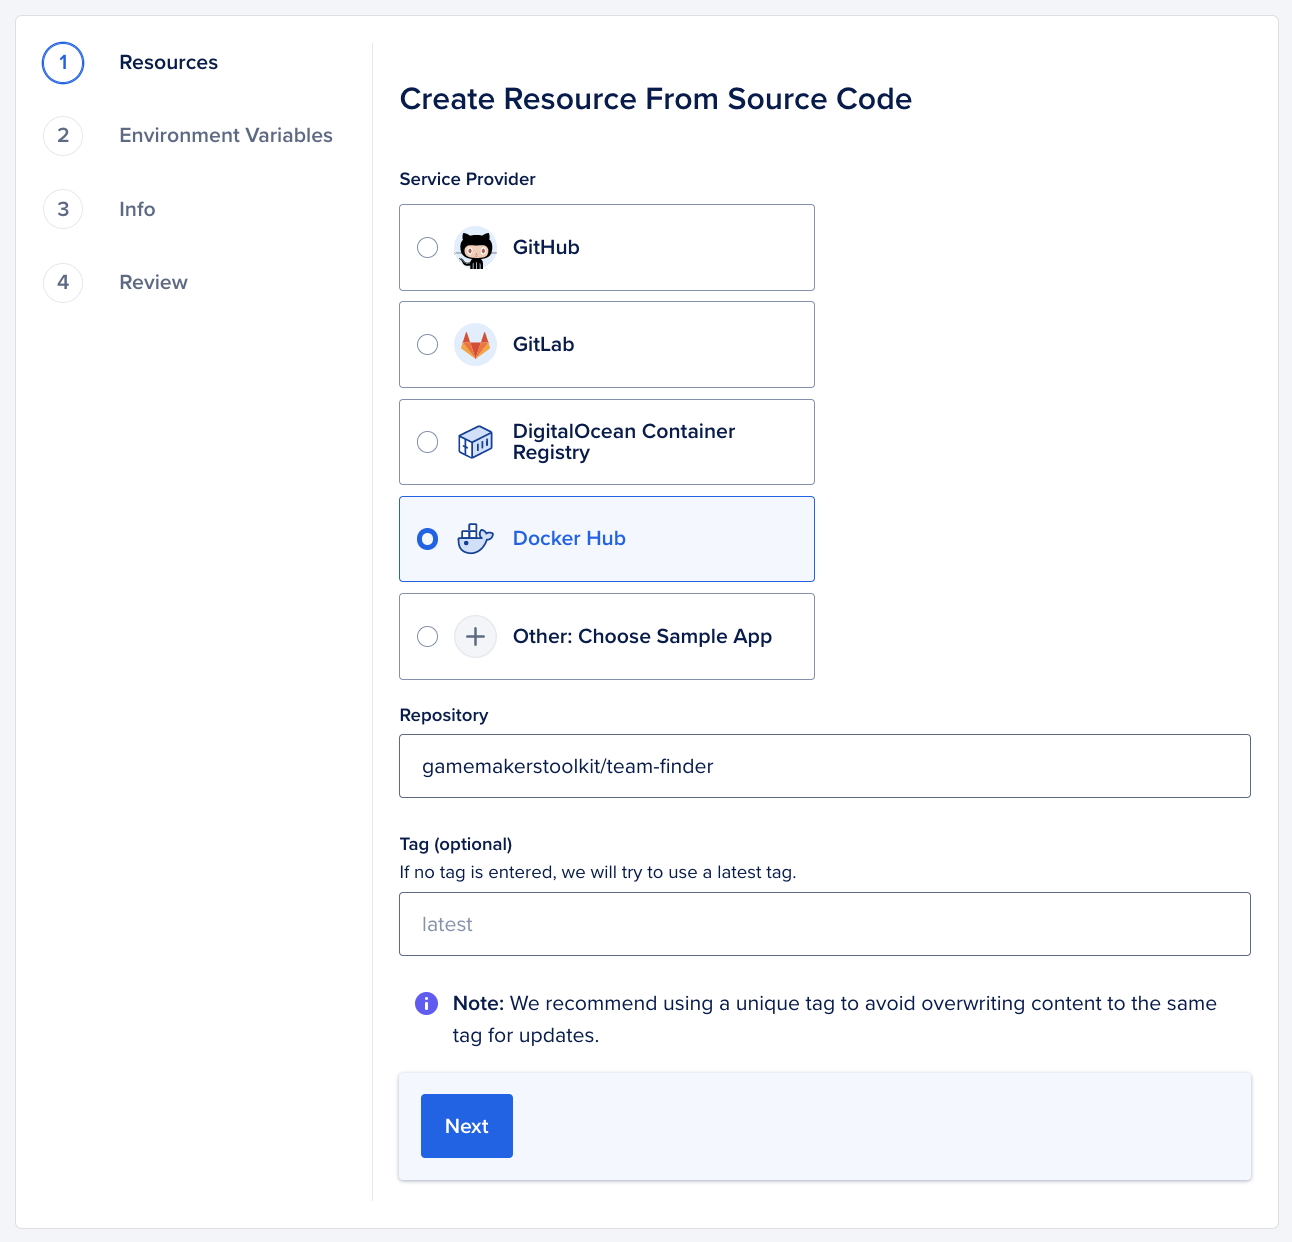Click the Docker Hub label text
The width and height of the screenshot is (1292, 1242).
point(569,538)
